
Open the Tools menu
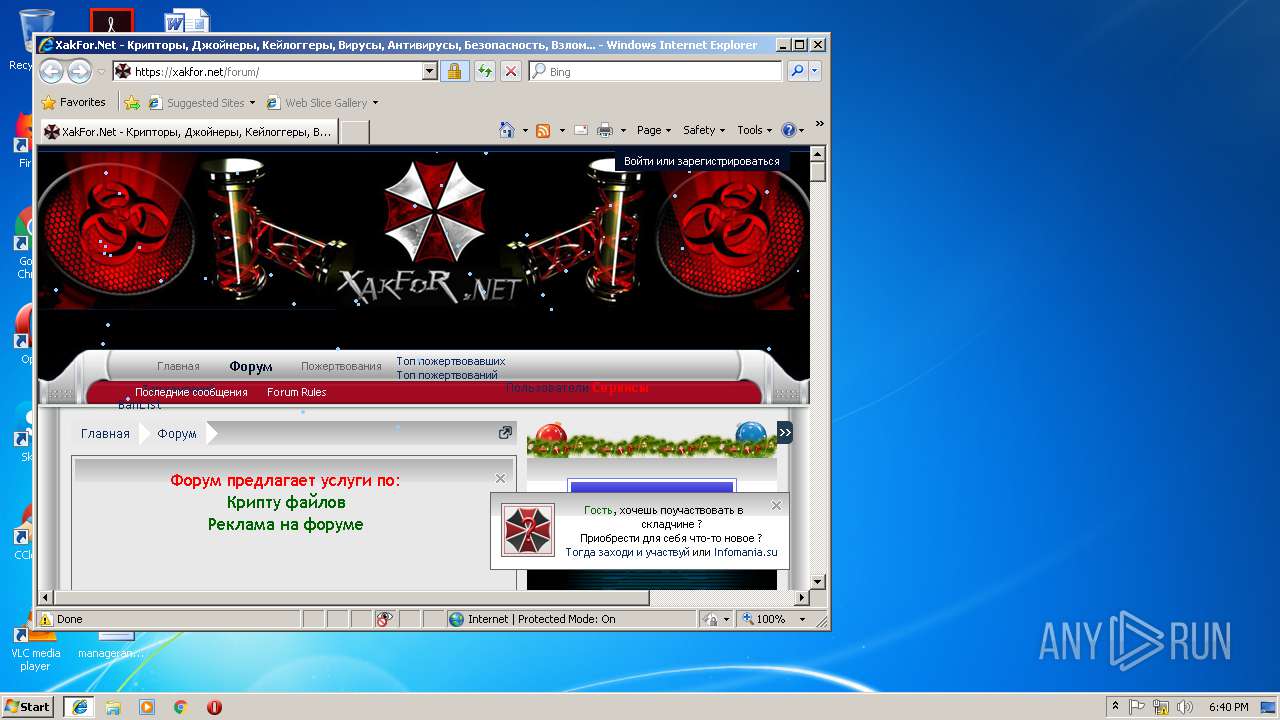tap(755, 130)
